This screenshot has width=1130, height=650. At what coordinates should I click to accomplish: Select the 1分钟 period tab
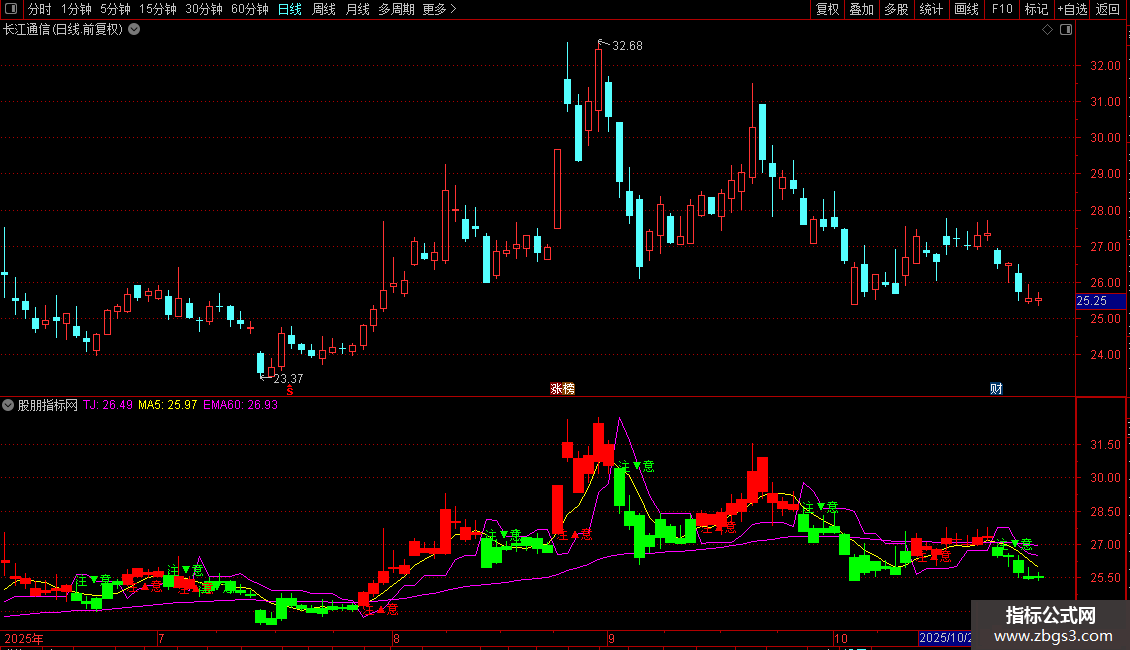(76, 9)
